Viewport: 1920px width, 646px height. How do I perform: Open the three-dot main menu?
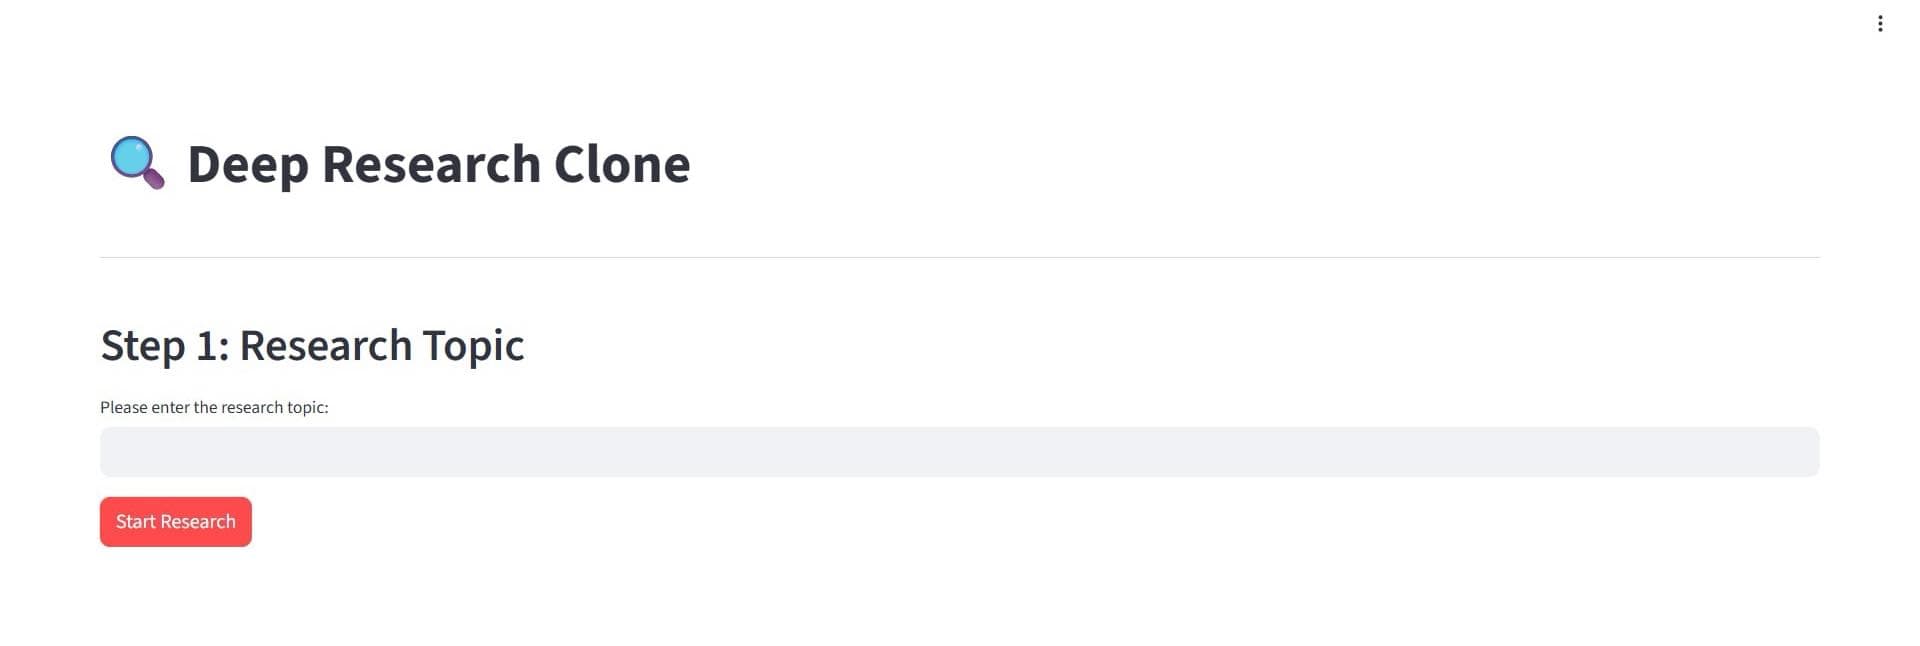[1880, 24]
